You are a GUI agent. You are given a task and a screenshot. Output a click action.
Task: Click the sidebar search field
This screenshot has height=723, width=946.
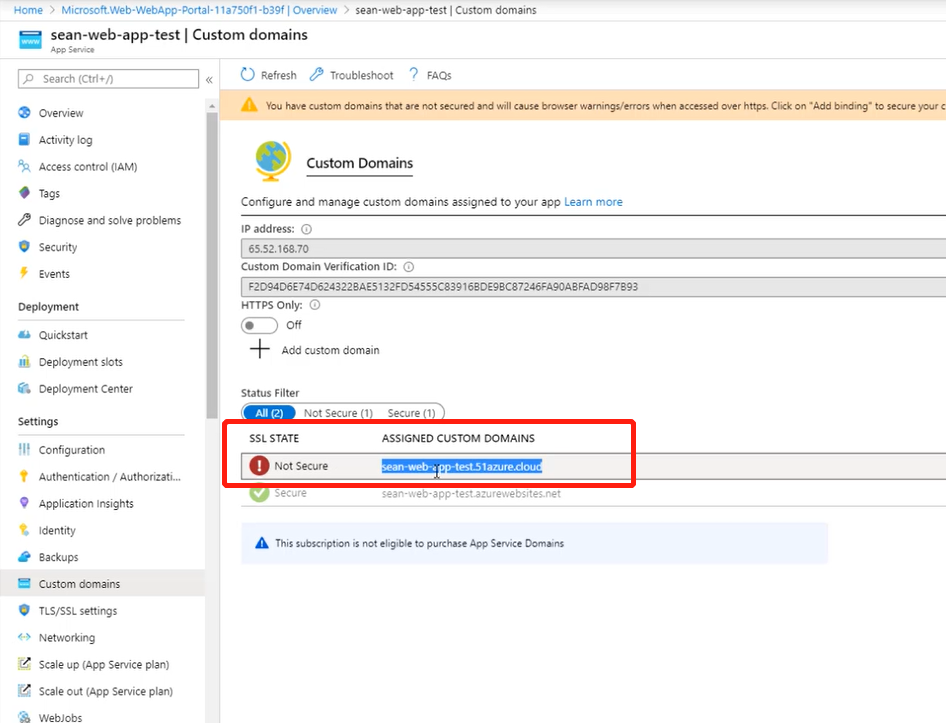point(109,79)
